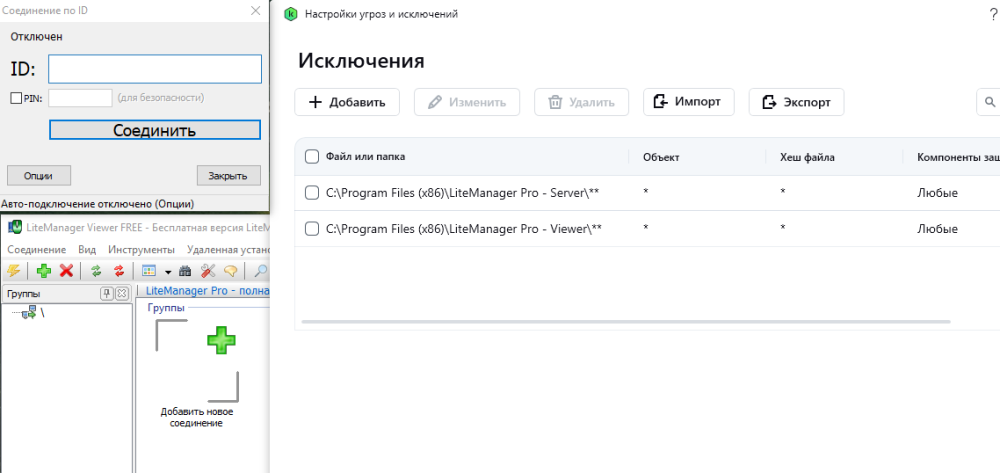This screenshot has width=1000, height=473.
Task: Click the Компоненты защиты column header
Action: 959,157
